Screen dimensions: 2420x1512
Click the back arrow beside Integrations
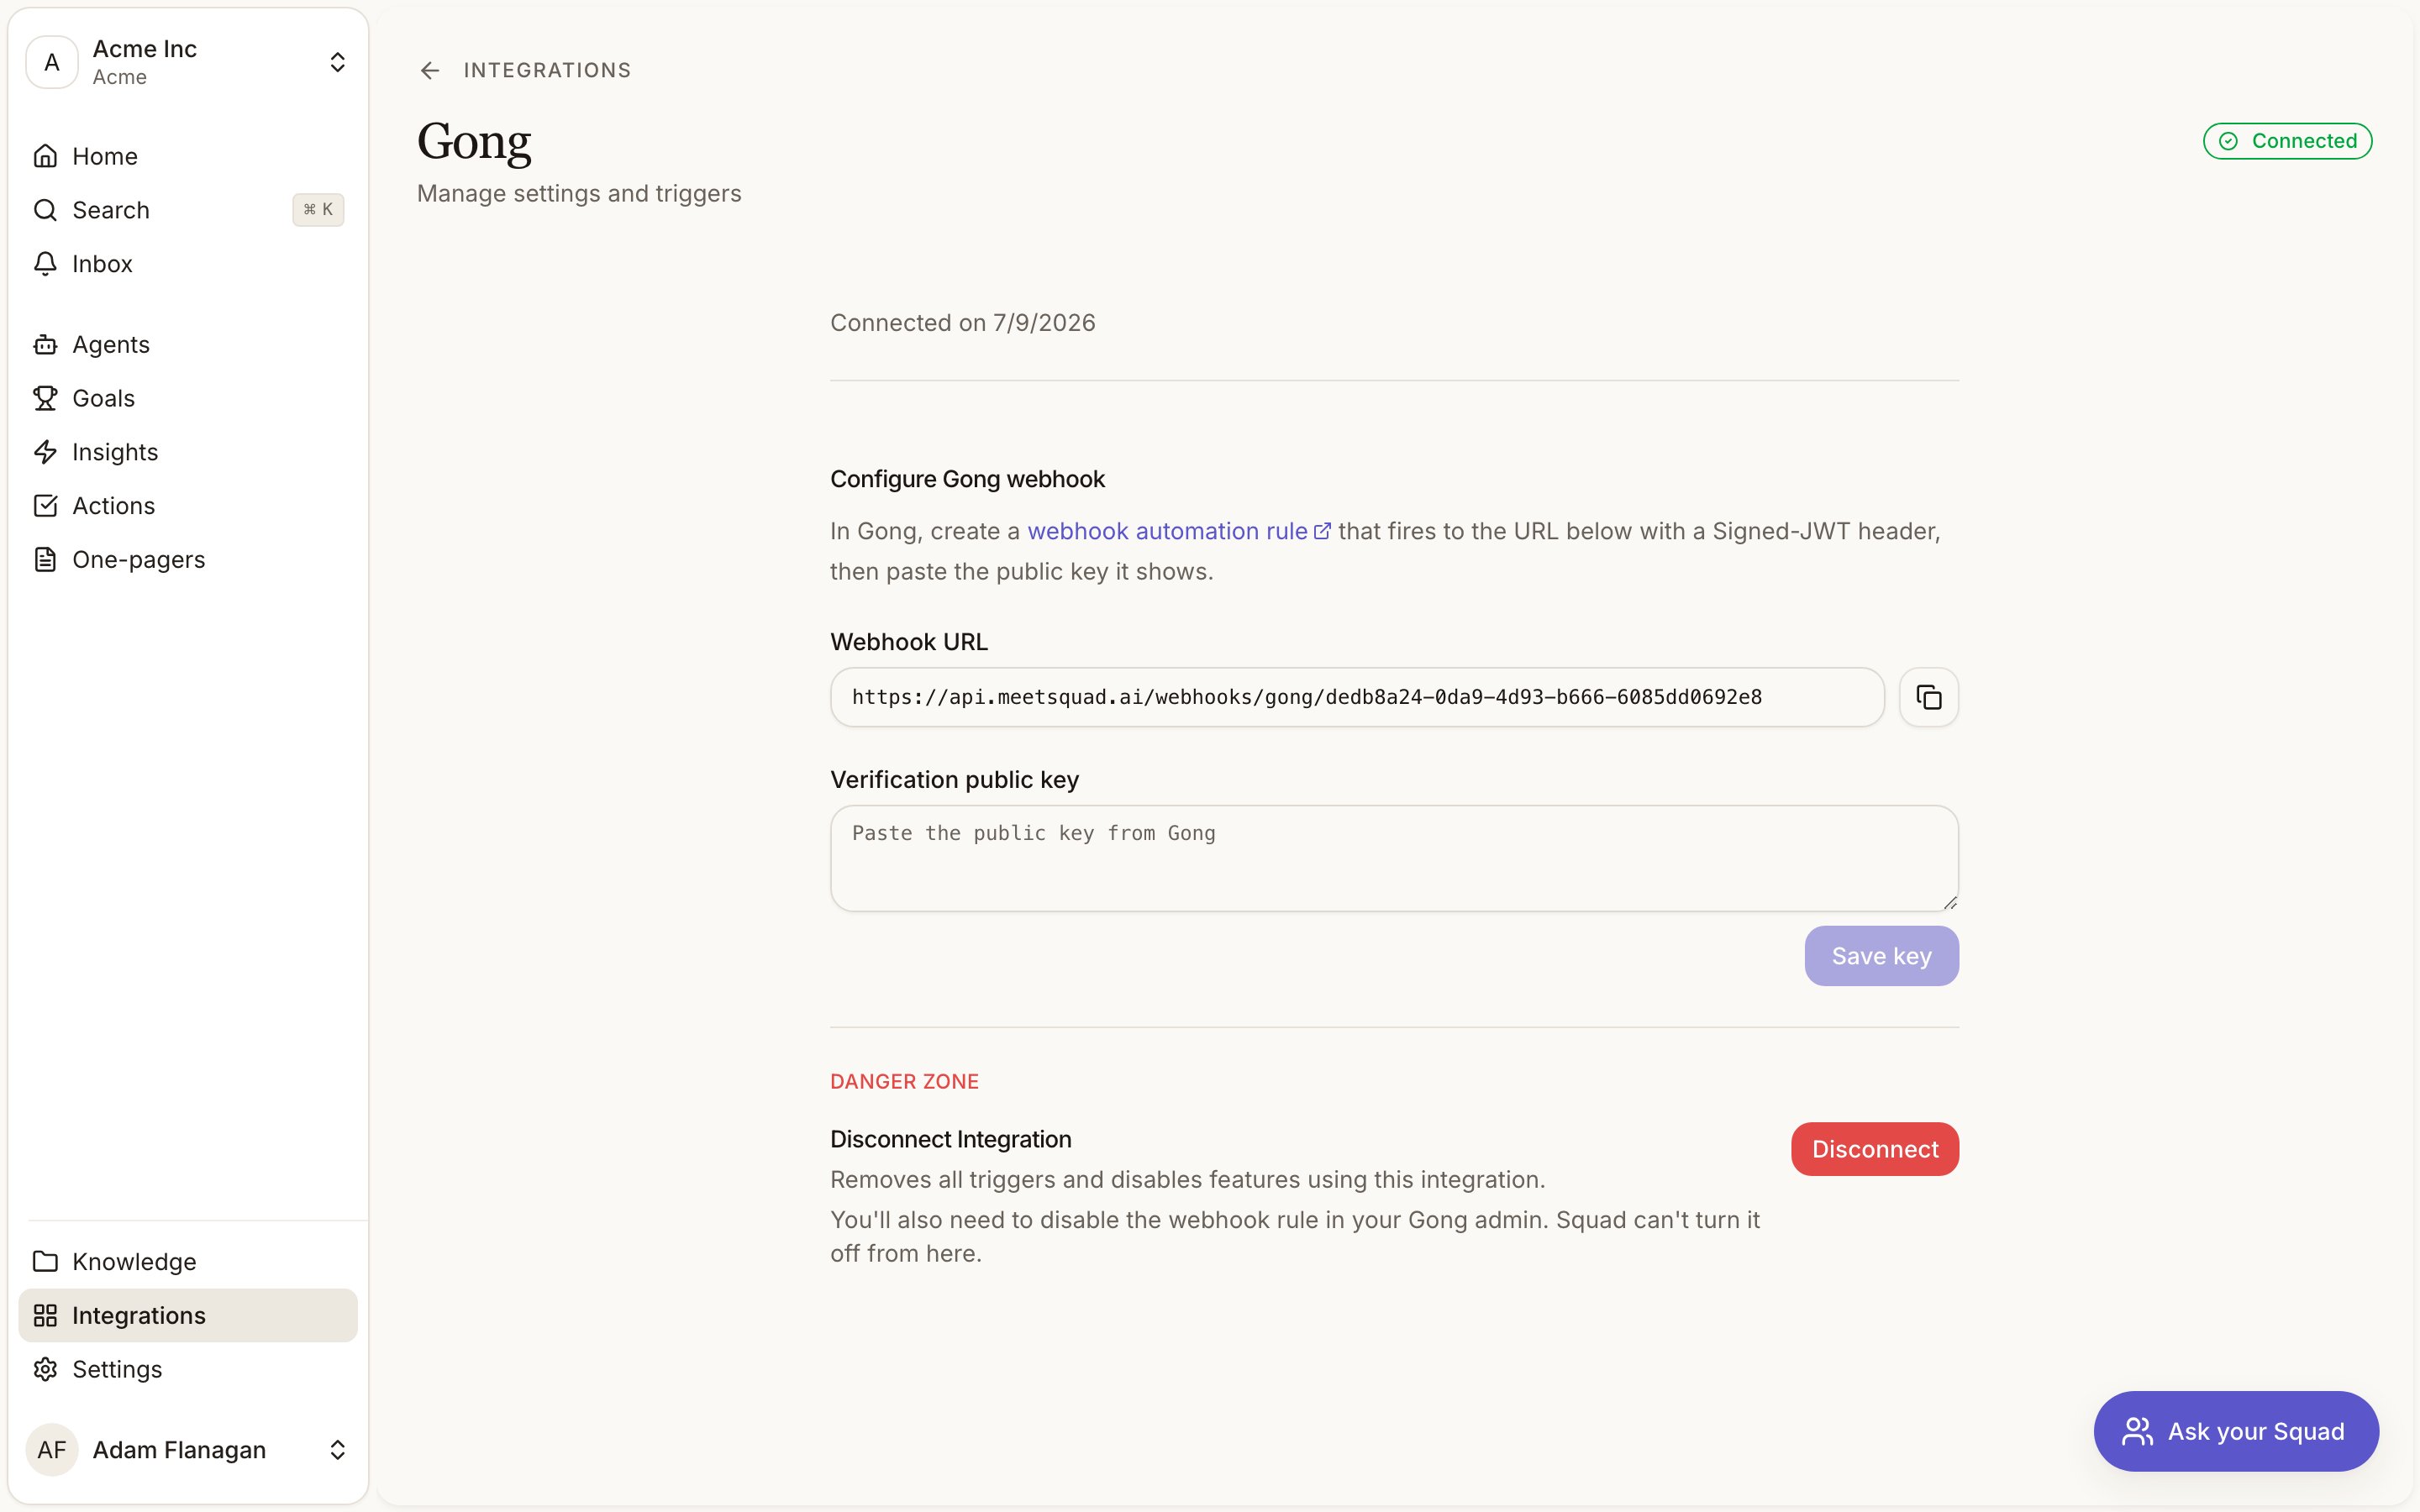(x=430, y=70)
